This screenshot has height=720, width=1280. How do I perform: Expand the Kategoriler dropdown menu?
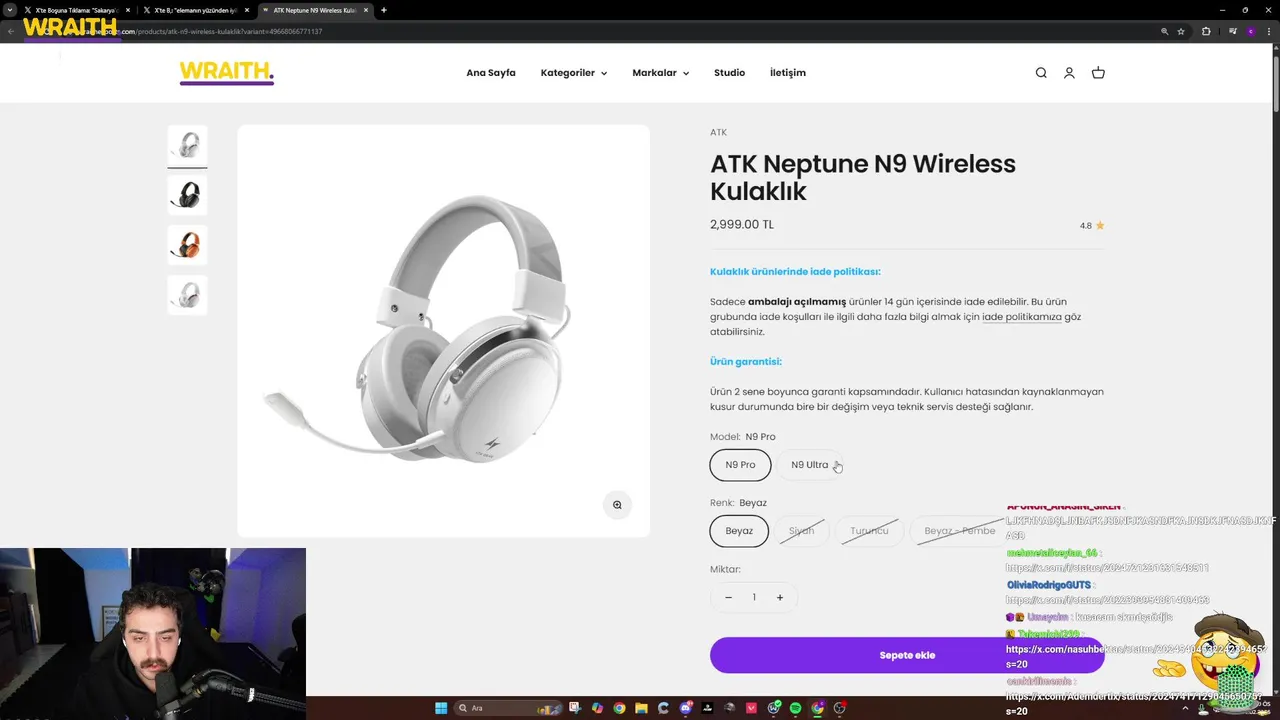[x=574, y=73]
